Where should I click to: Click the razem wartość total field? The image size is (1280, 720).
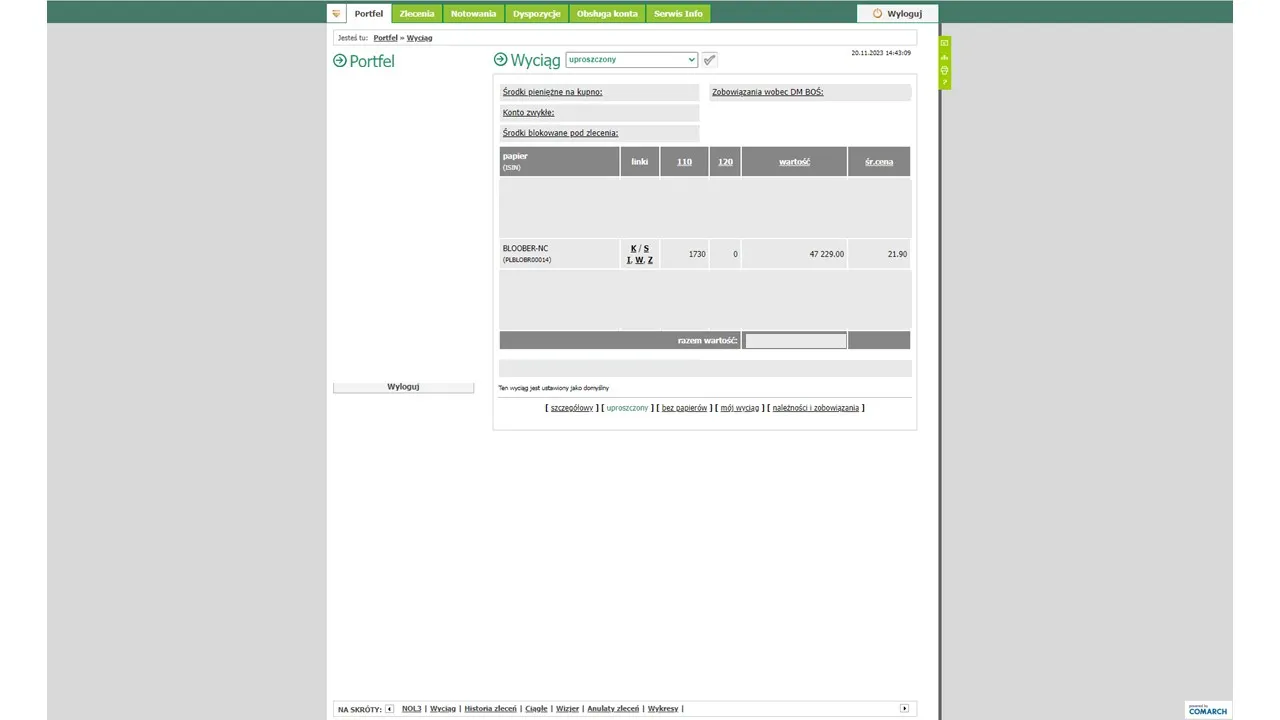pyautogui.click(x=796, y=341)
